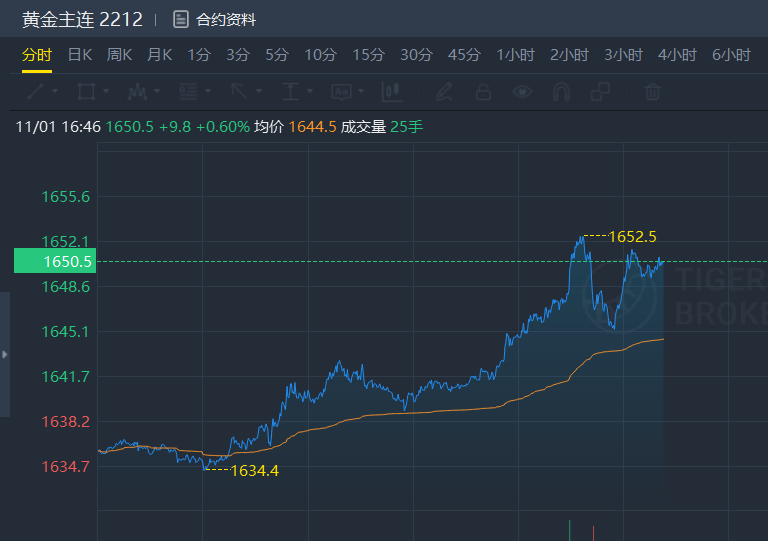Screen dimensions: 768x541
Task: Click the overlapping squares copy icon
Action: pyautogui.click(x=600, y=92)
